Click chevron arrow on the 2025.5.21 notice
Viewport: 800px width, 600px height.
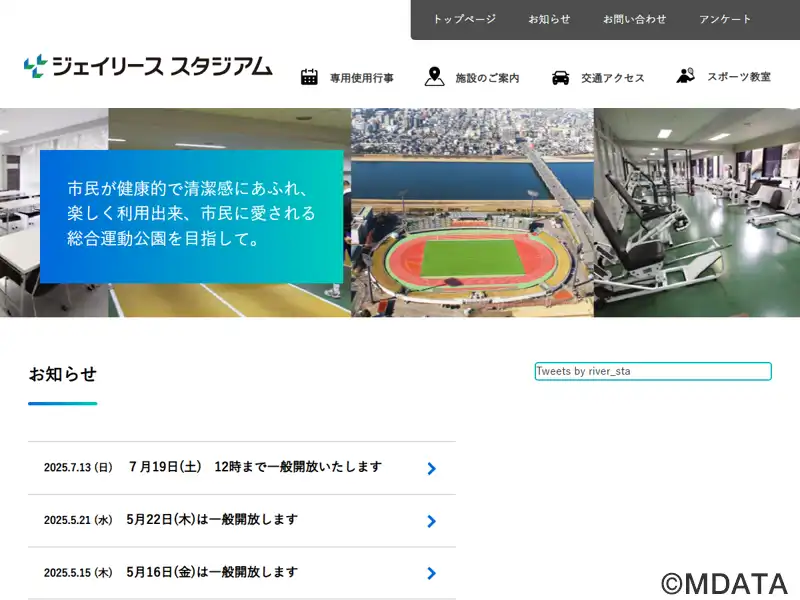432,521
